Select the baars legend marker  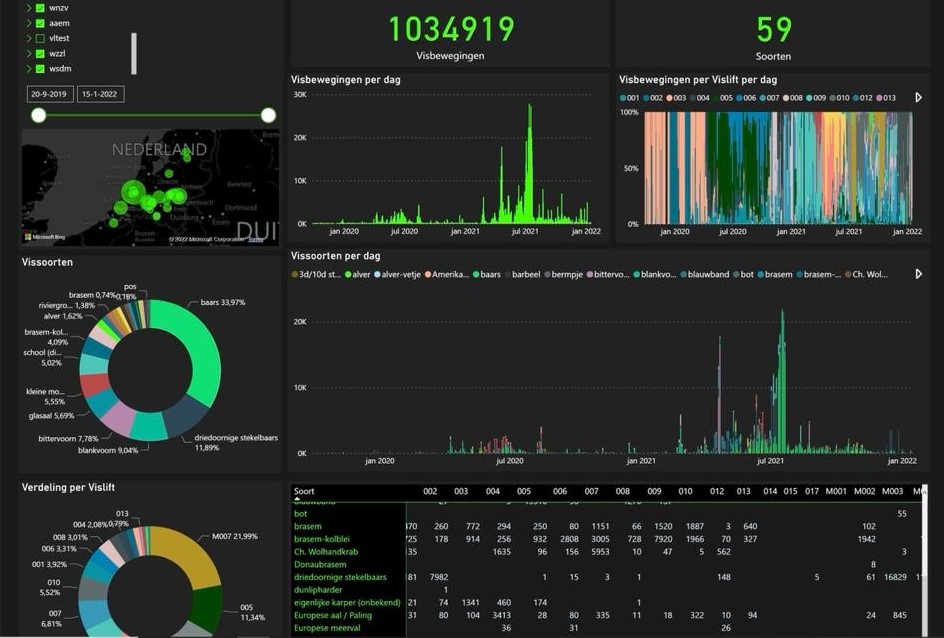(x=474, y=274)
